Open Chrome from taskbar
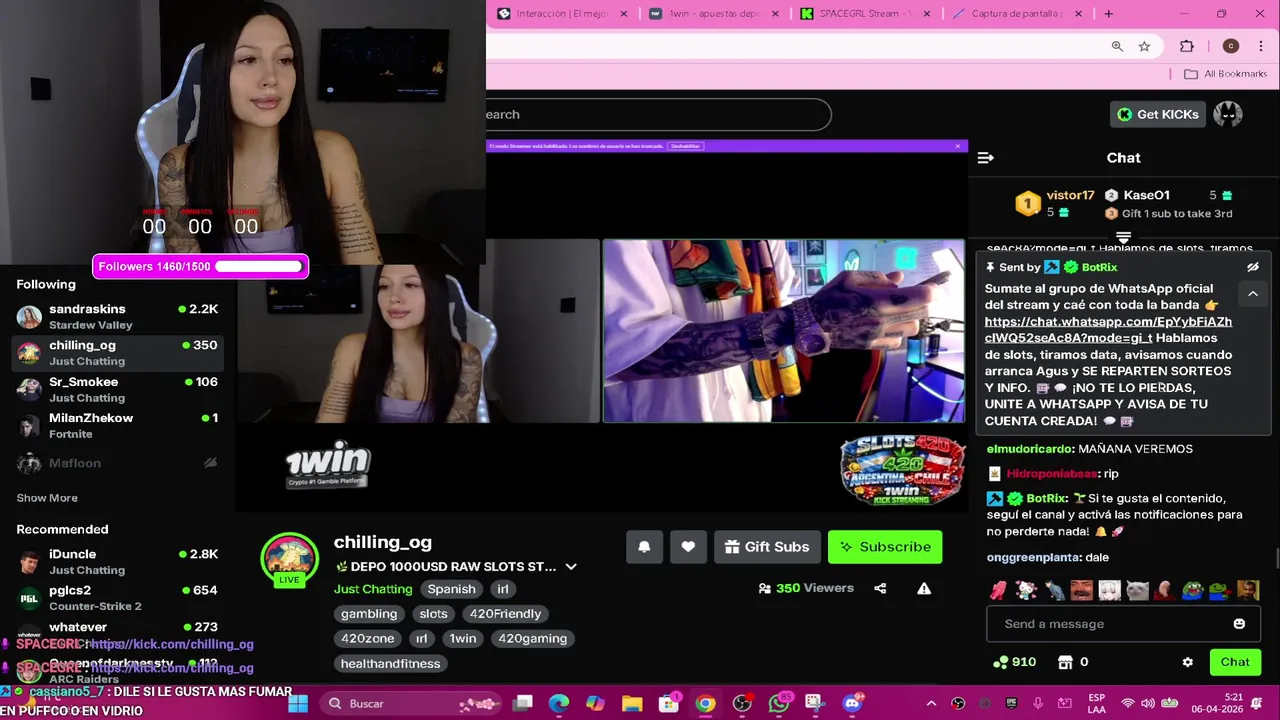Viewport: 1280px width, 720px height. (x=705, y=703)
